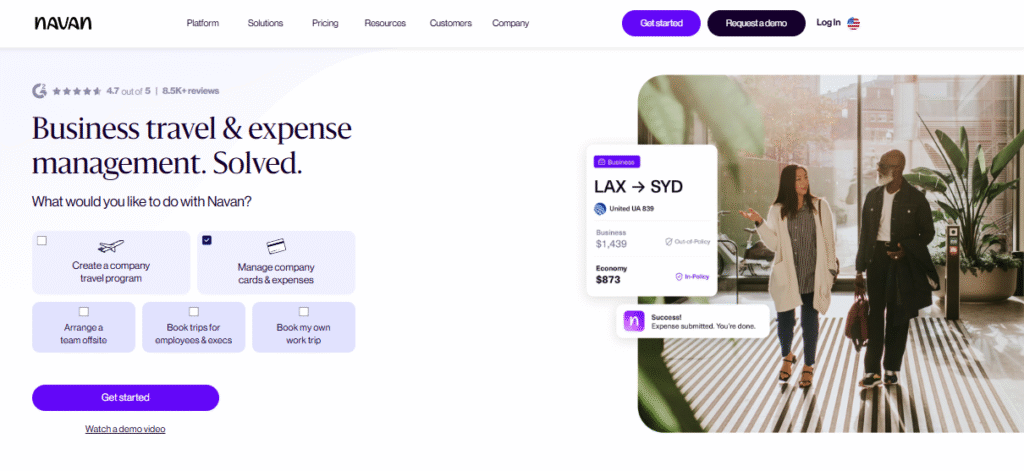1024x471 pixels.
Task: Expand the Resources menu
Action: coord(385,23)
